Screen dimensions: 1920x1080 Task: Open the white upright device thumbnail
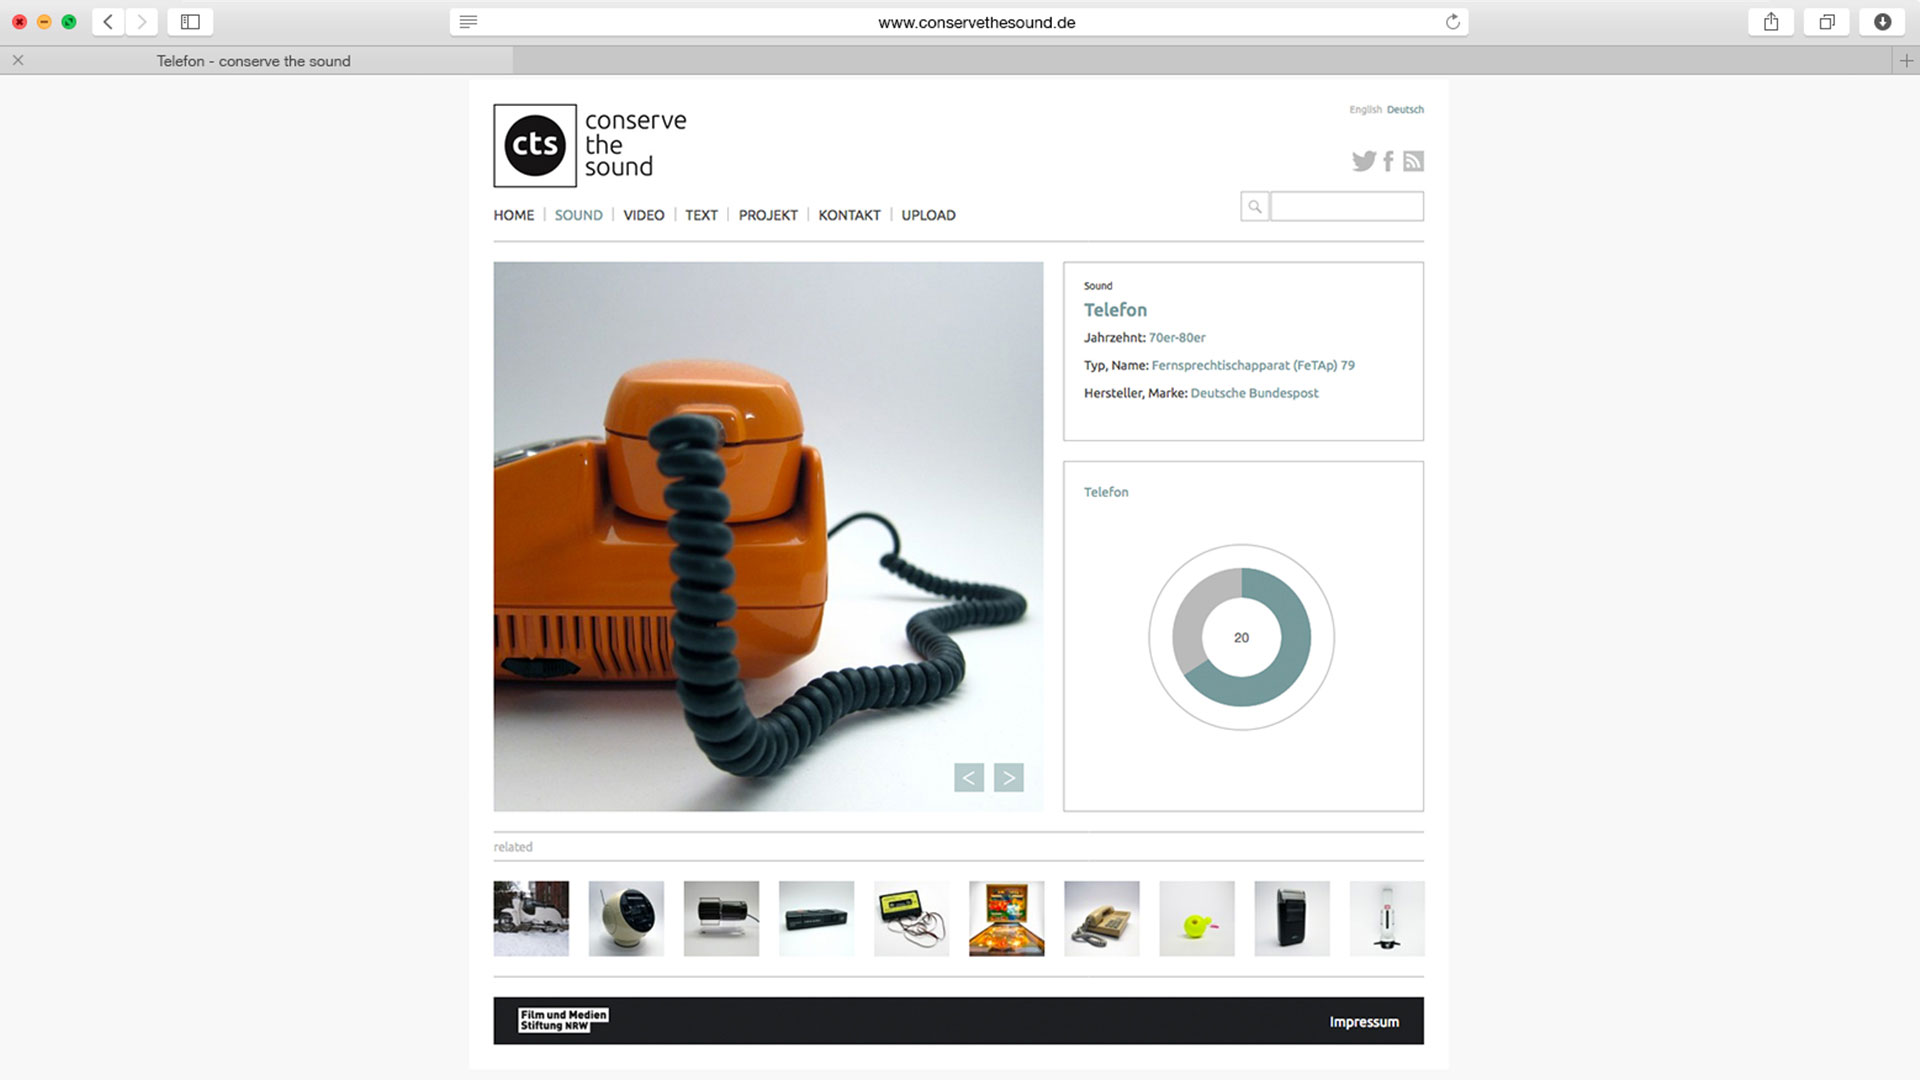(x=1387, y=918)
